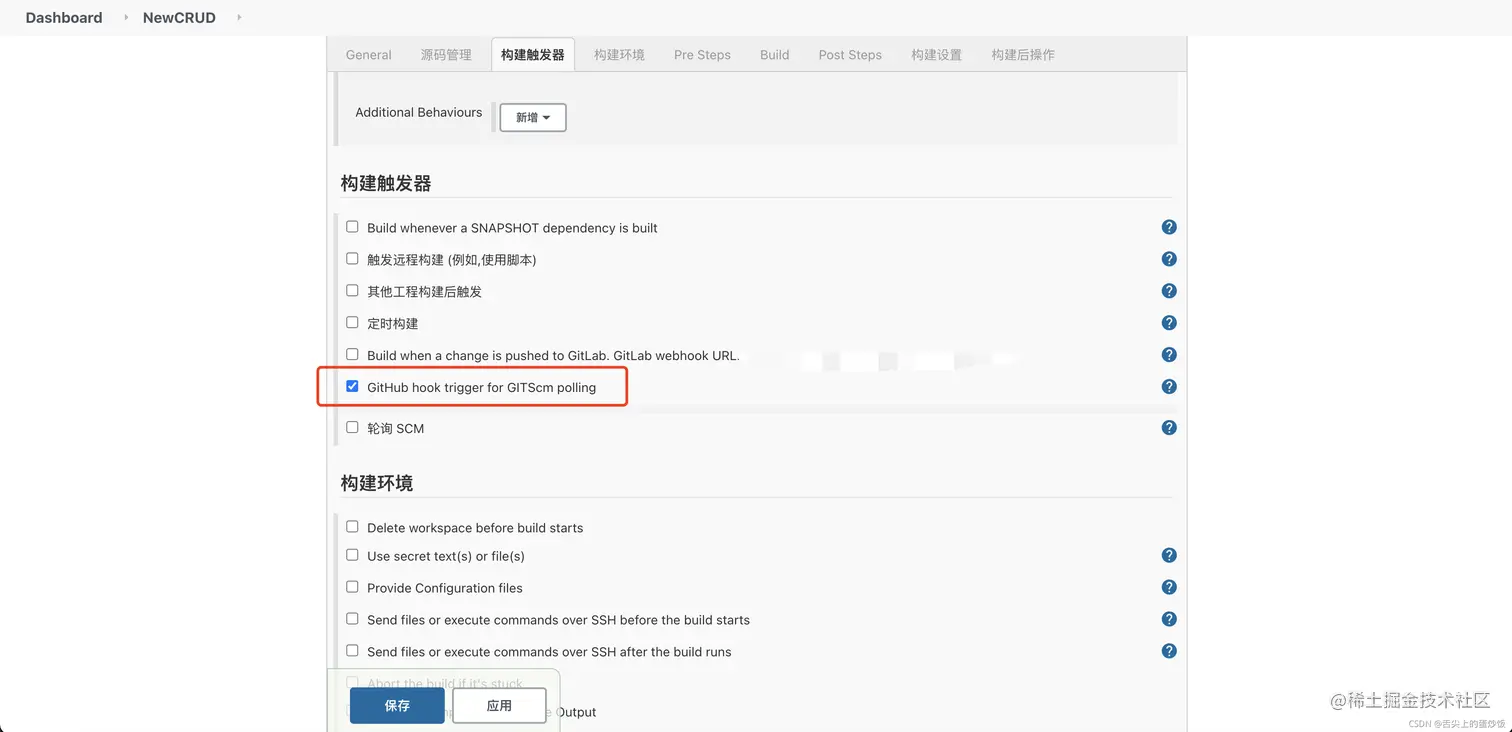Enable the 定时构建 checkbox

pos(352,323)
